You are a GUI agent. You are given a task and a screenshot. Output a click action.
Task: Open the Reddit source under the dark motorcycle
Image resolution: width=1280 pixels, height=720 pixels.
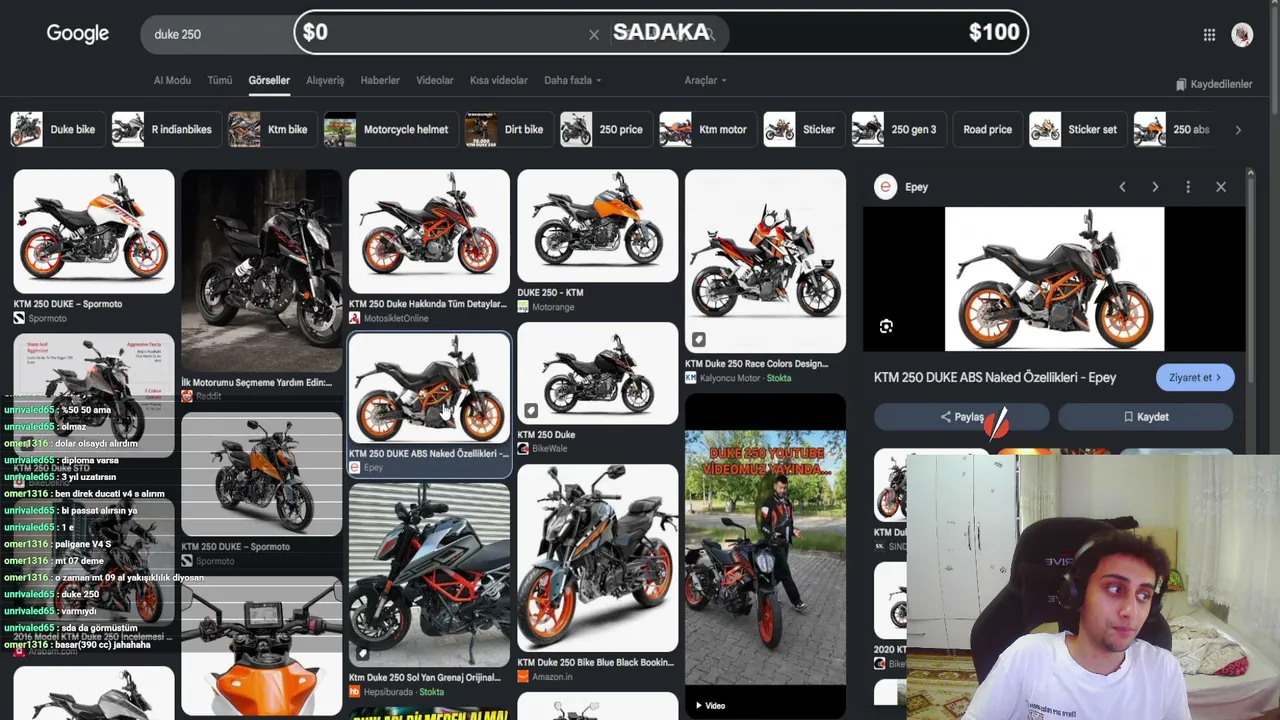coord(208,396)
